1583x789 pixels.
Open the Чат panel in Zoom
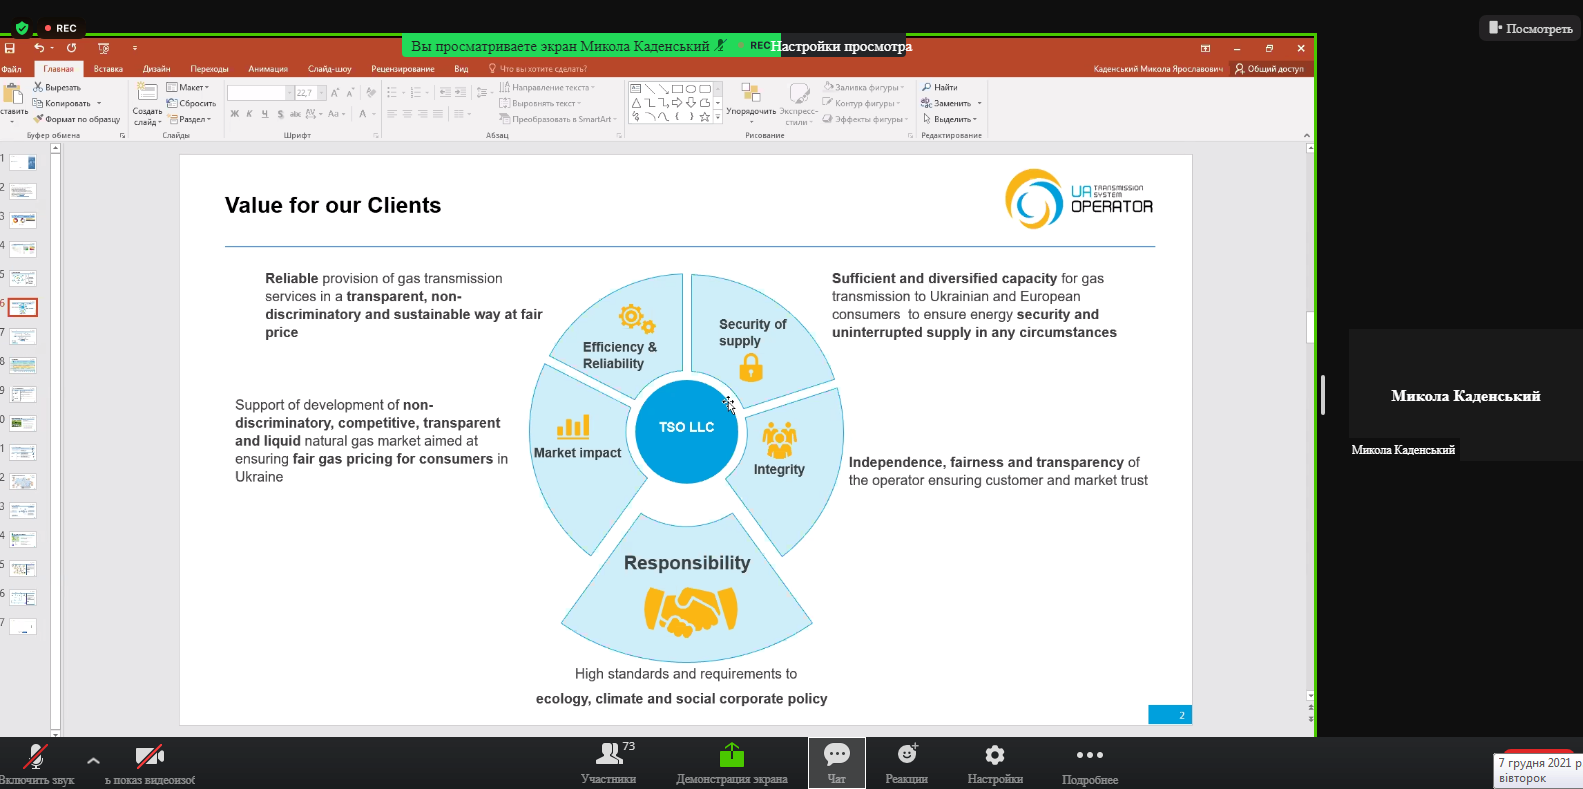(x=836, y=762)
